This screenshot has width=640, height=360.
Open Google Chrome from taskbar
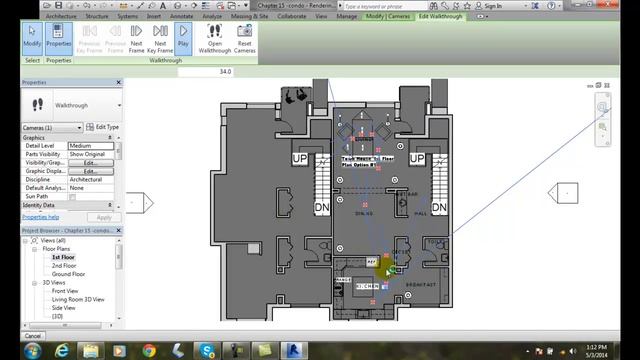tap(149, 351)
